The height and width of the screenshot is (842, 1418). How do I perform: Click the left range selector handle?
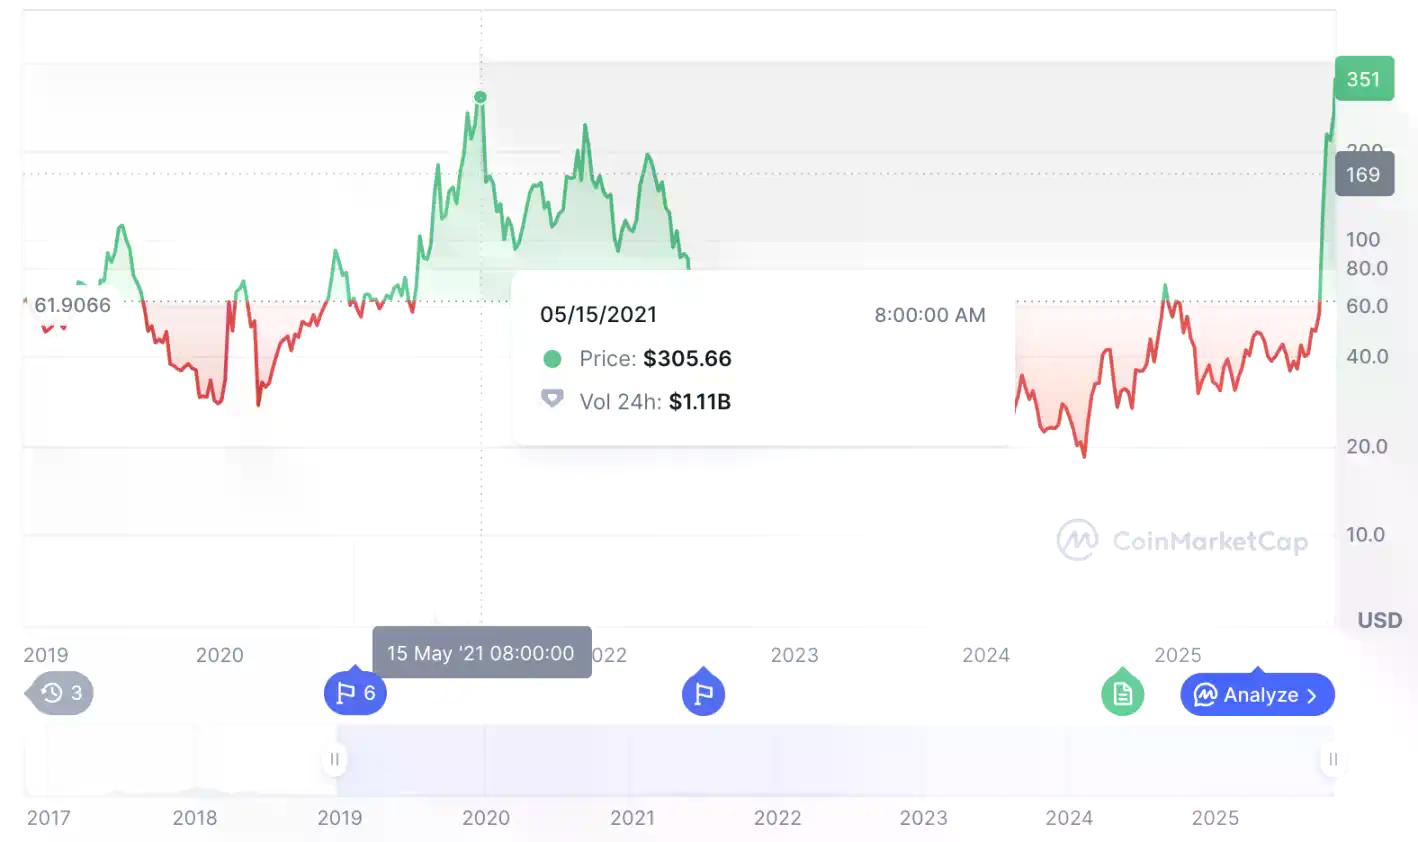click(335, 760)
